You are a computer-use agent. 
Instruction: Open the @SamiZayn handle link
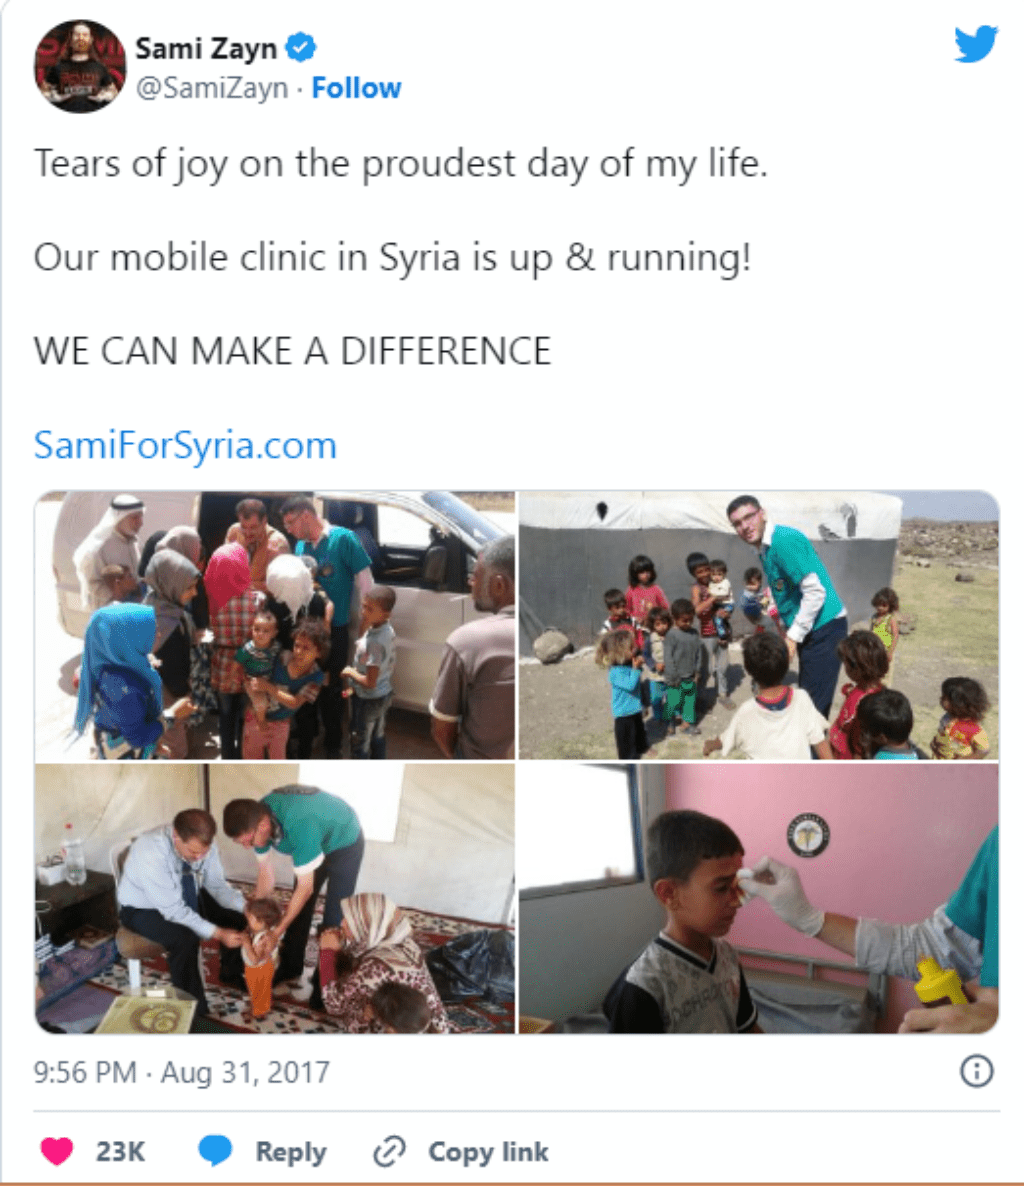tap(212, 88)
